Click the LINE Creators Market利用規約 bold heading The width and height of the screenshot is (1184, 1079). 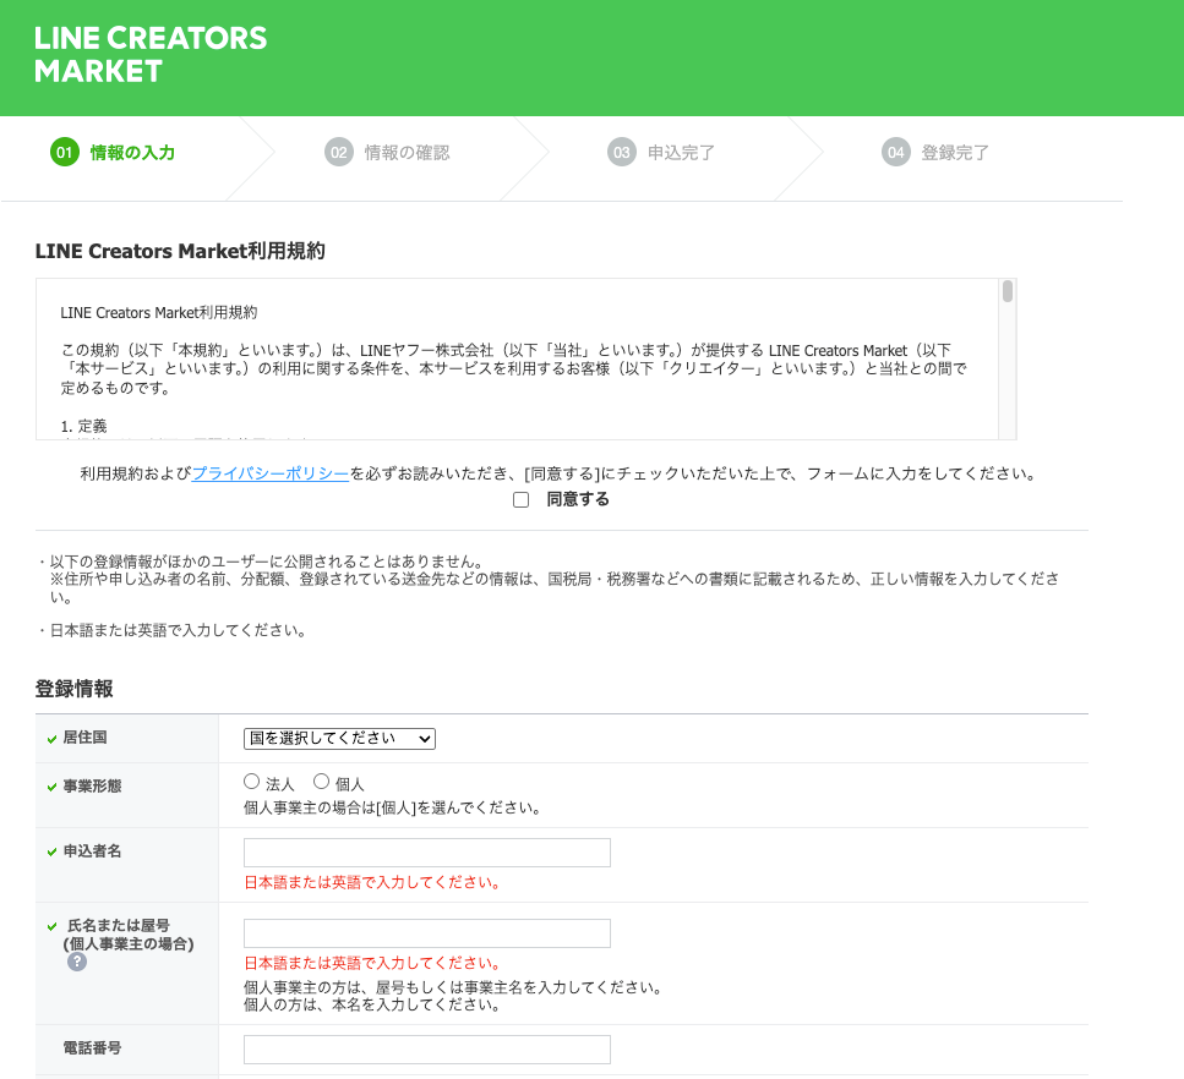click(x=180, y=251)
